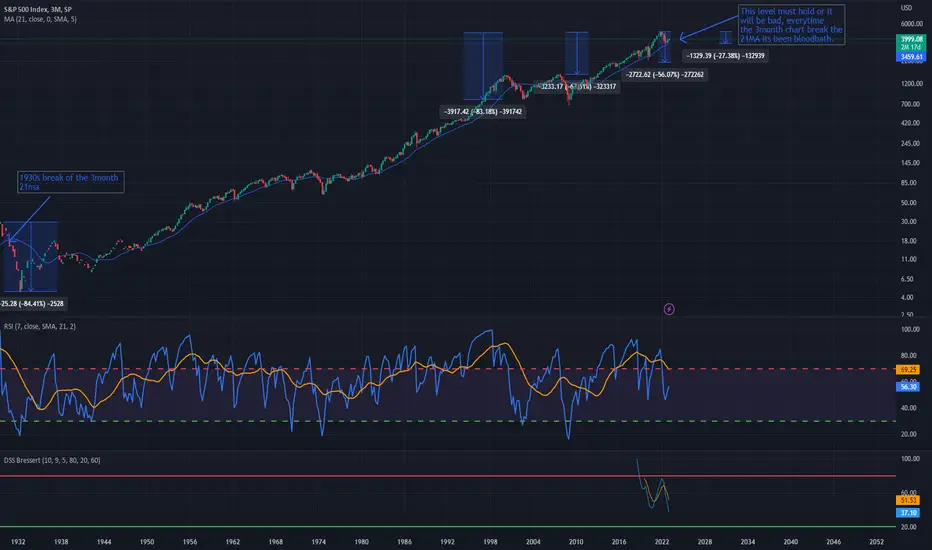The height and width of the screenshot is (550, 932).
Task: Select the DSS Bressert (10, 9, 5, 80, 20, 60) legend
Action: [x=52, y=460]
